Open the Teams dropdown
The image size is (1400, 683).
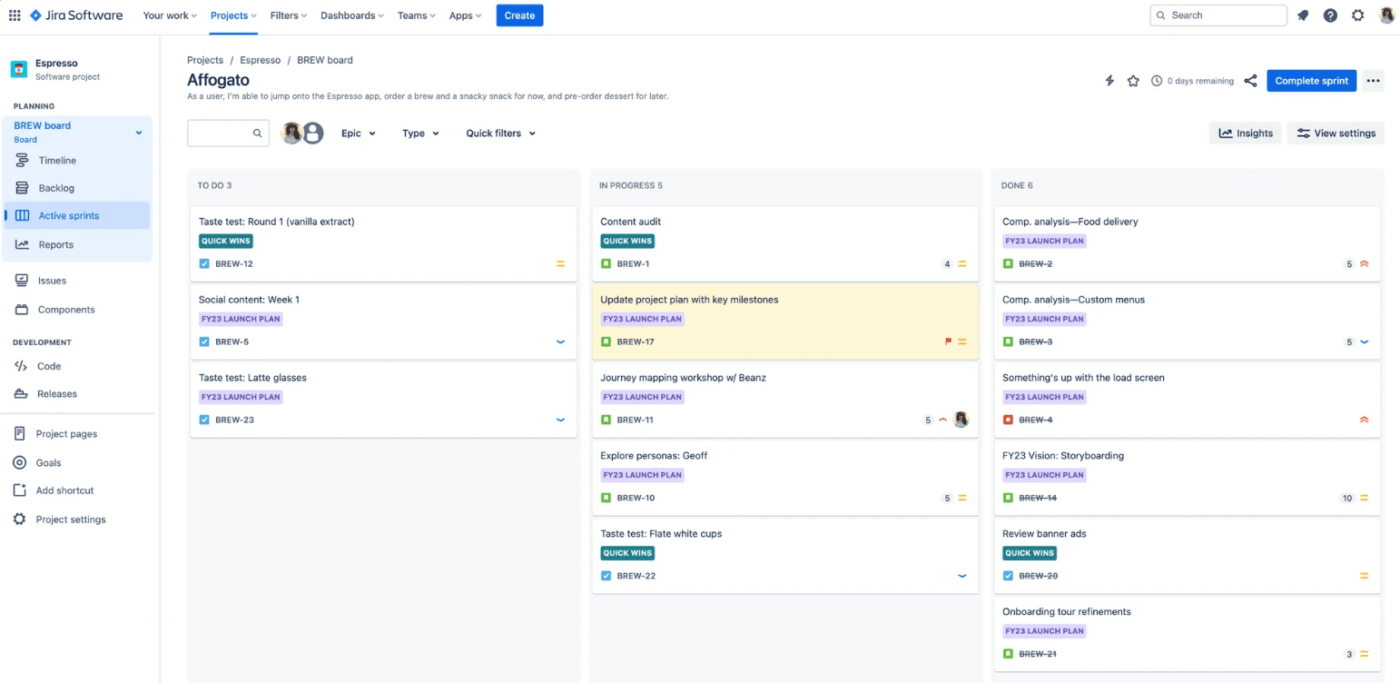[416, 15]
